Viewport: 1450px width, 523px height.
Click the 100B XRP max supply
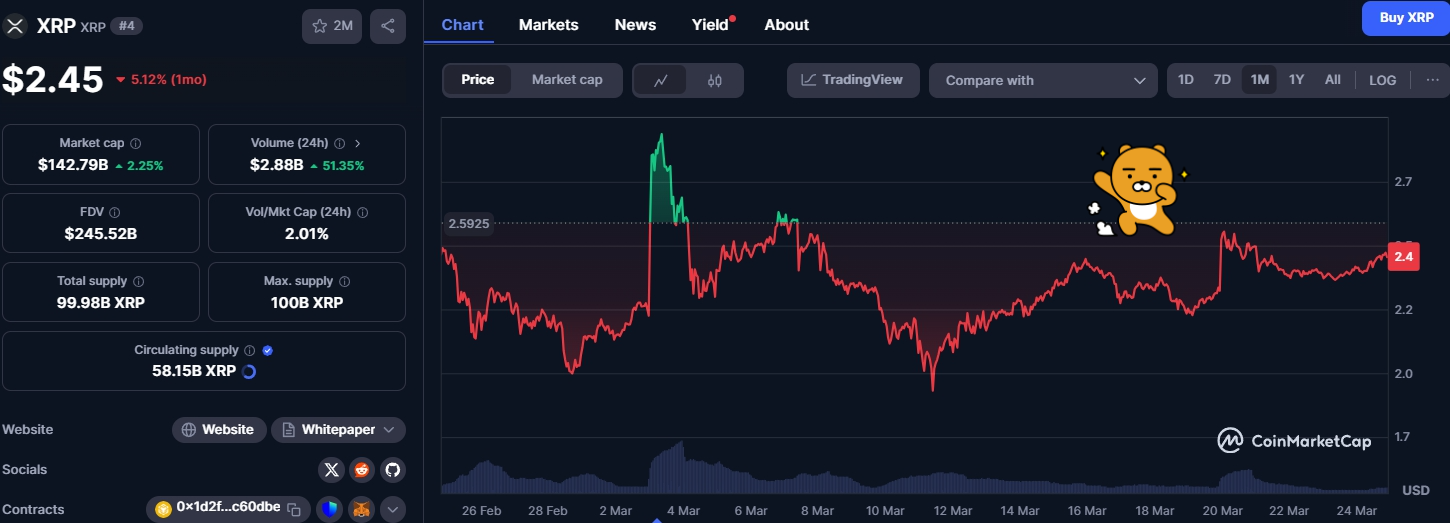coord(307,302)
